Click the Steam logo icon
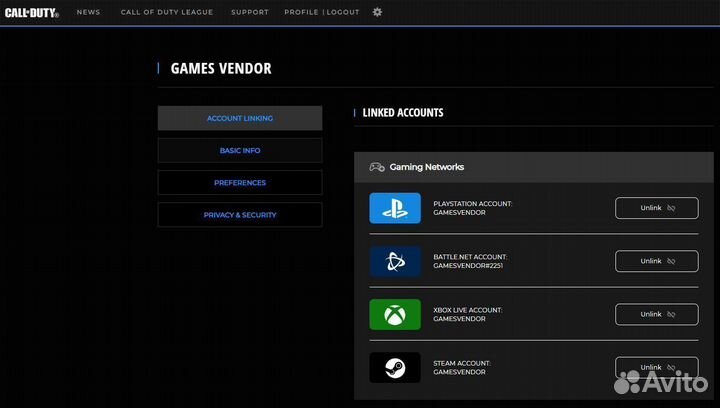Viewport: 720px width, 408px height. pyautogui.click(x=395, y=367)
